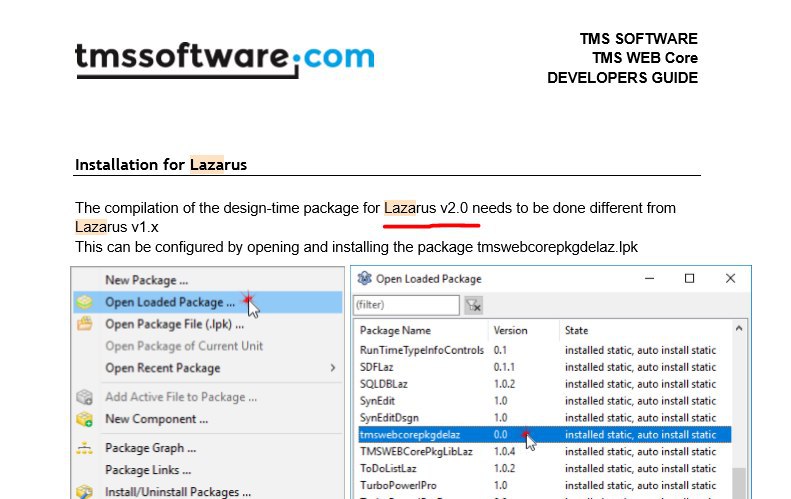791x499 pixels.
Task: Click the package filter input field
Action: (x=406, y=305)
